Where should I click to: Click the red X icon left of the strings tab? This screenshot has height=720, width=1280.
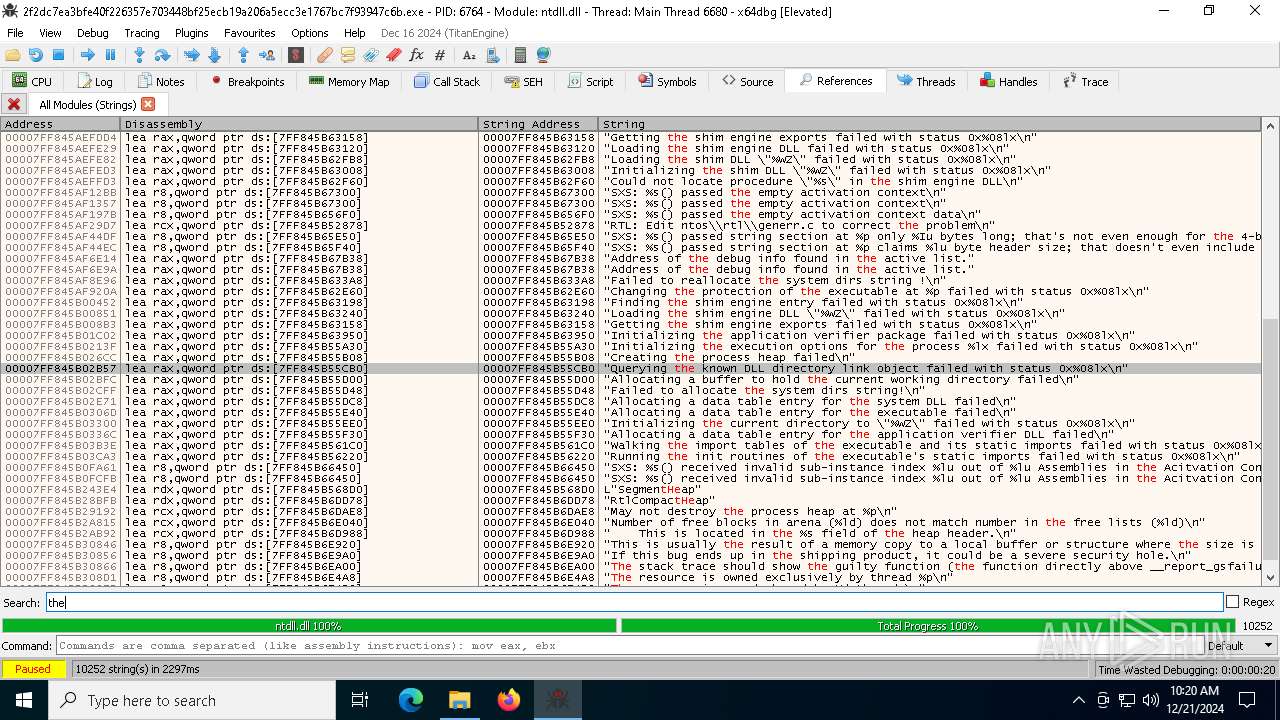14,104
